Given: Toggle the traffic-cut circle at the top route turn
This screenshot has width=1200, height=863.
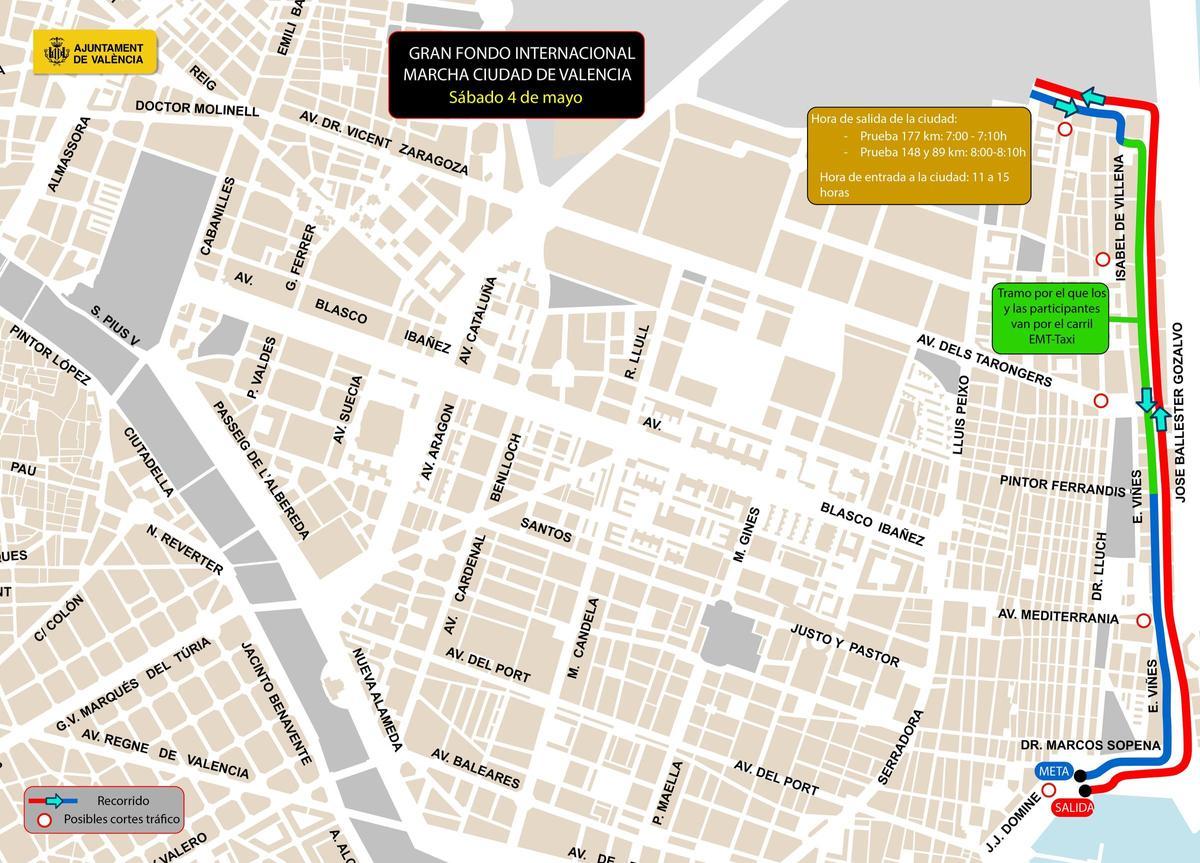Looking at the screenshot, I should (x=1065, y=128).
